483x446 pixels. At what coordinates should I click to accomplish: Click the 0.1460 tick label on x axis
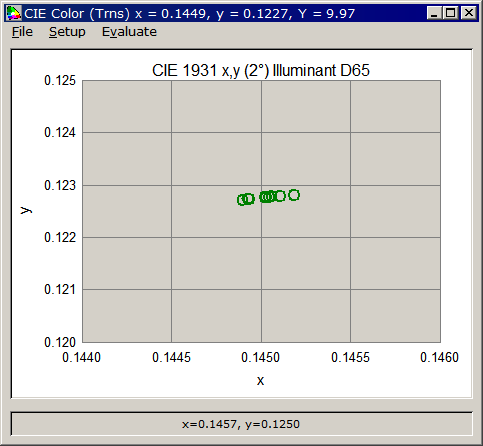click(x=439, y=357)
